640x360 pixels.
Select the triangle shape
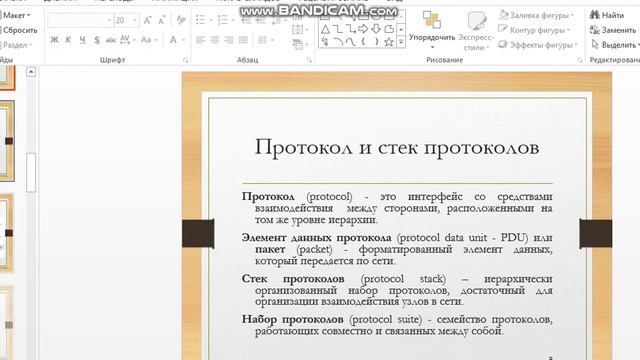[x=325, y=29]
